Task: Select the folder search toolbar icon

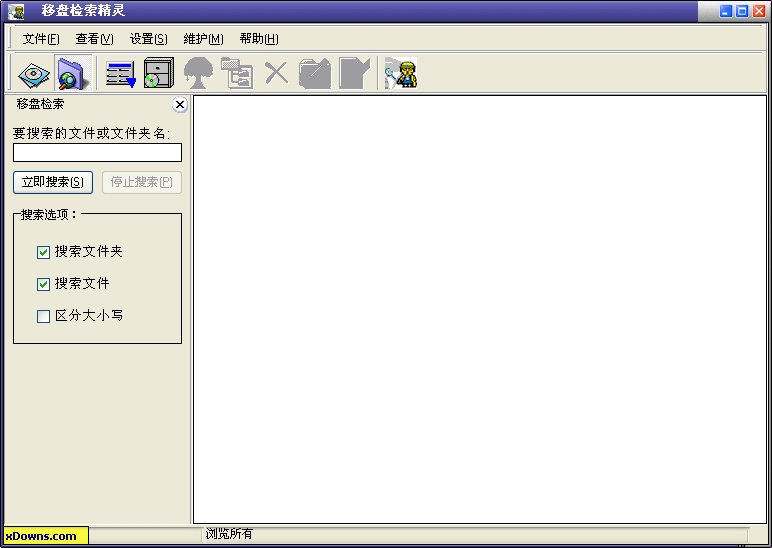Action: tap(73, 73)
